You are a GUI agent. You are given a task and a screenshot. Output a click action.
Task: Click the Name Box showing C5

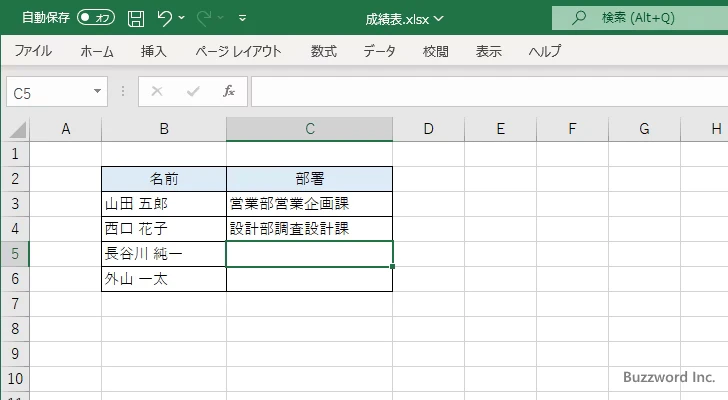click(x=49, y=92)
